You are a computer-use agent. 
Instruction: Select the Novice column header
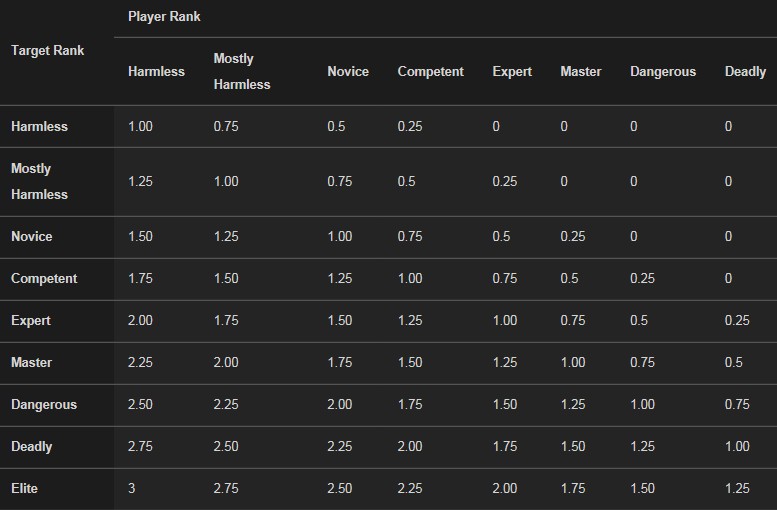click(x=348, y=71)
